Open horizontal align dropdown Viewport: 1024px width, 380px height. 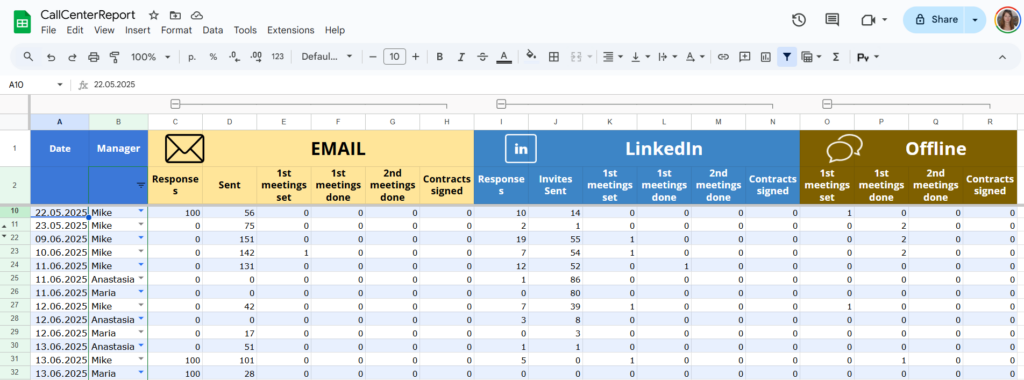[612, 57]
